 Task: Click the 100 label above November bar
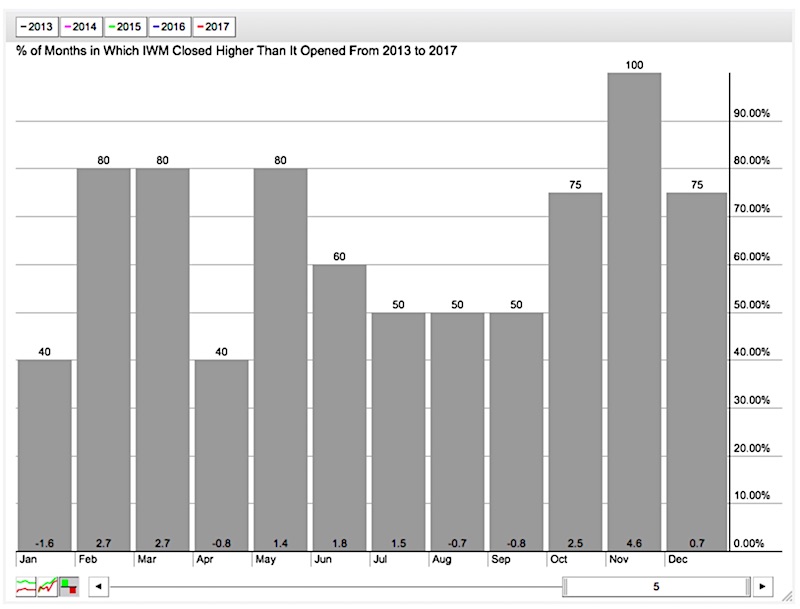point(634,65)
